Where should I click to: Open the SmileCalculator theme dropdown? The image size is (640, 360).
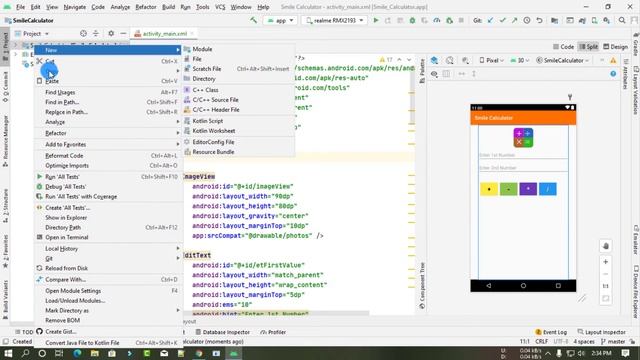562,60
